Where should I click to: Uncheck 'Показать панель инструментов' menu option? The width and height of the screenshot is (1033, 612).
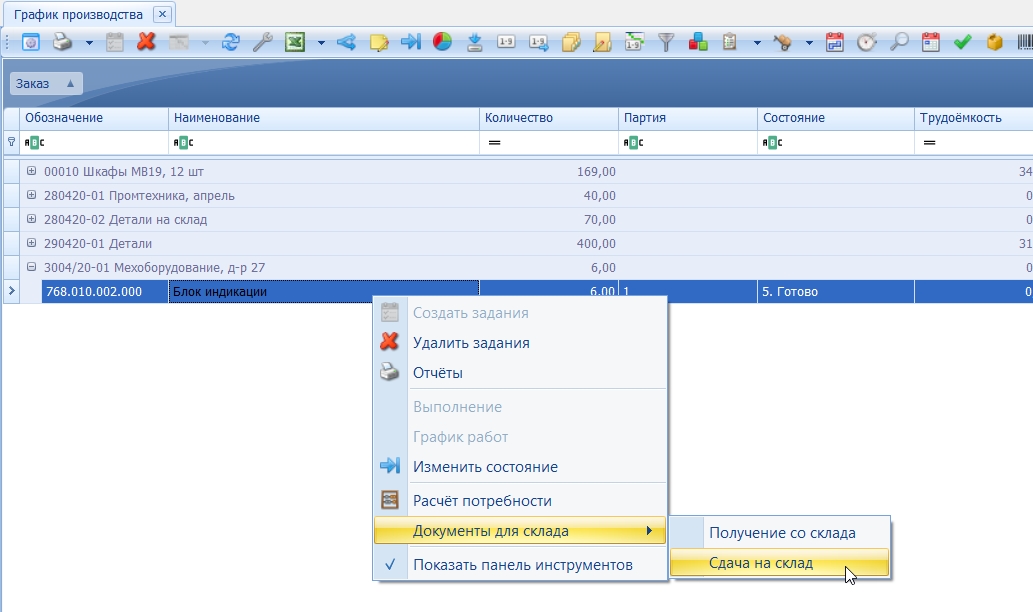tap(522, 565)
